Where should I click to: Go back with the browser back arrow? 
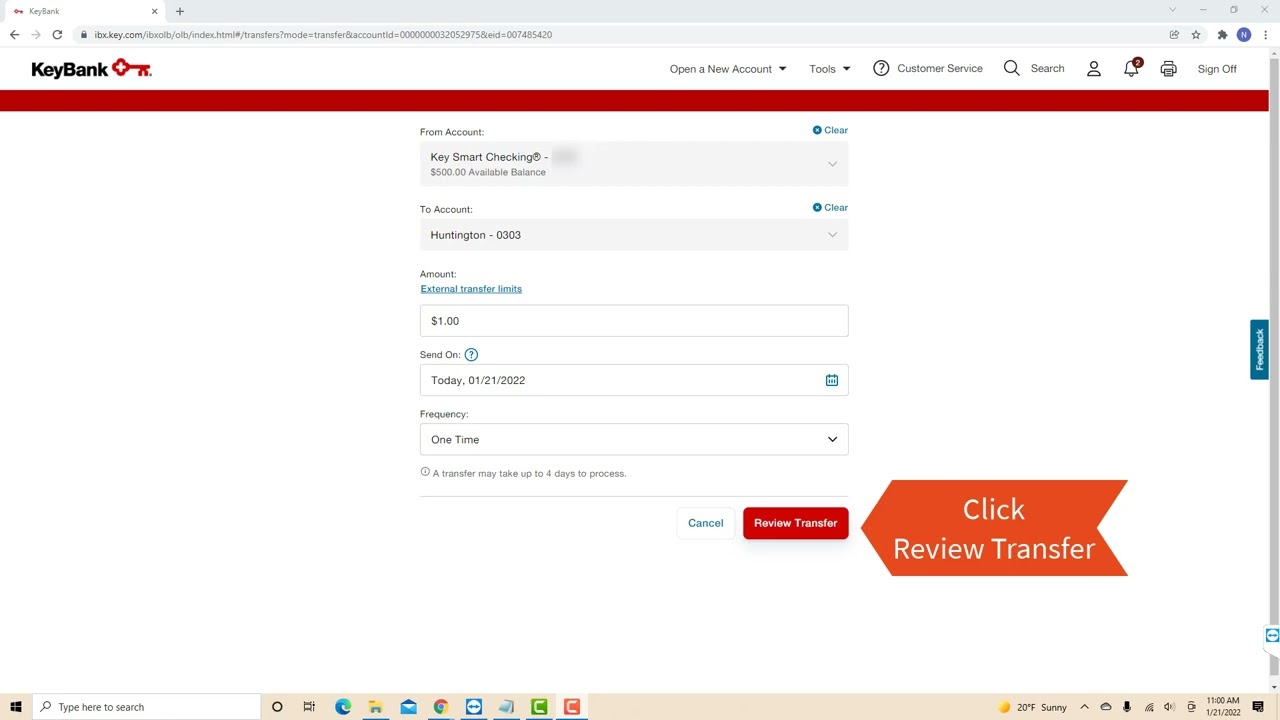[14, 34]
